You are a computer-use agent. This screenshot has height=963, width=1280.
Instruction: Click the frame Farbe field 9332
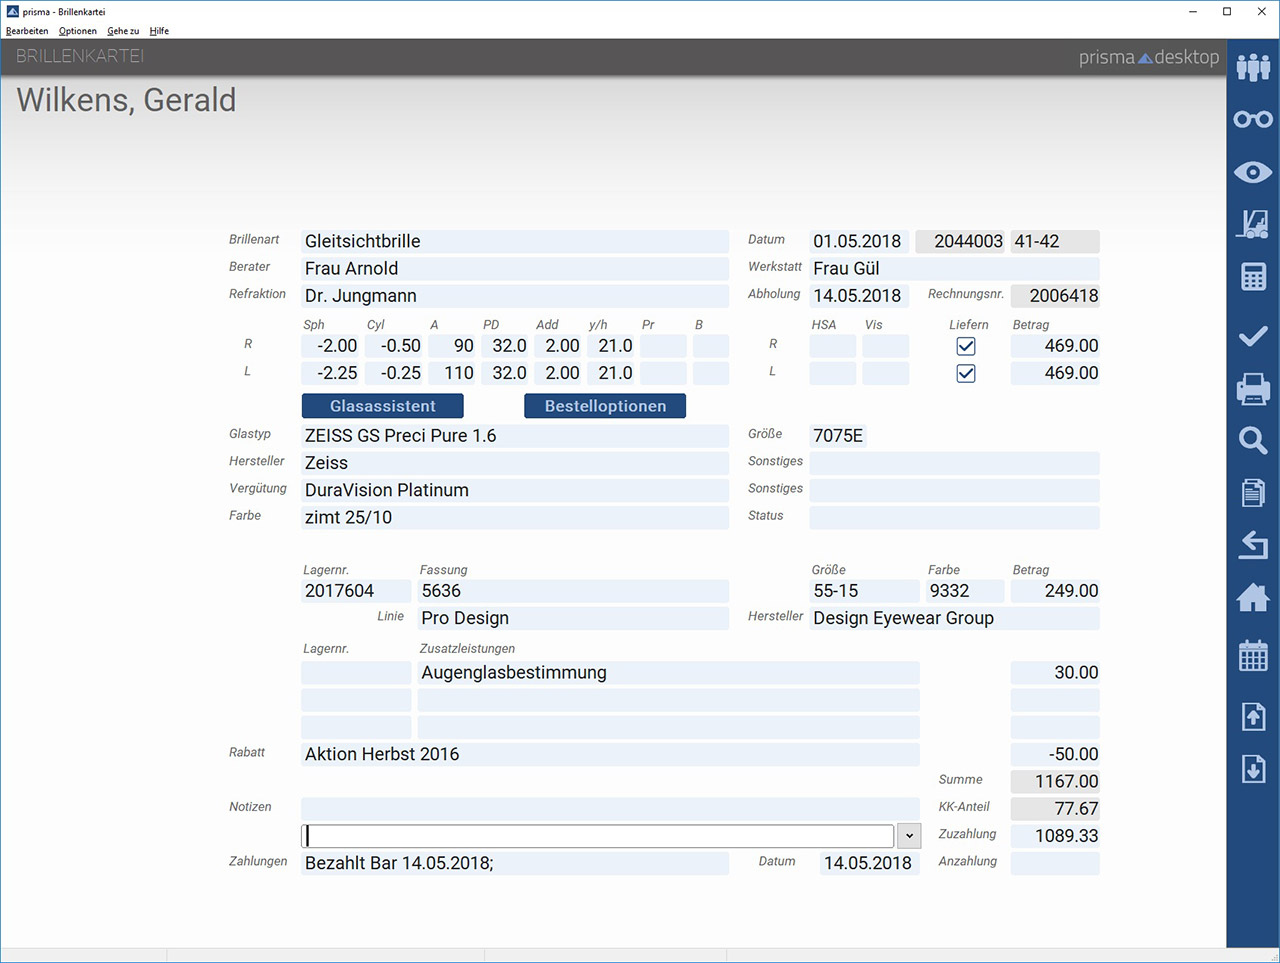(965, 591)
